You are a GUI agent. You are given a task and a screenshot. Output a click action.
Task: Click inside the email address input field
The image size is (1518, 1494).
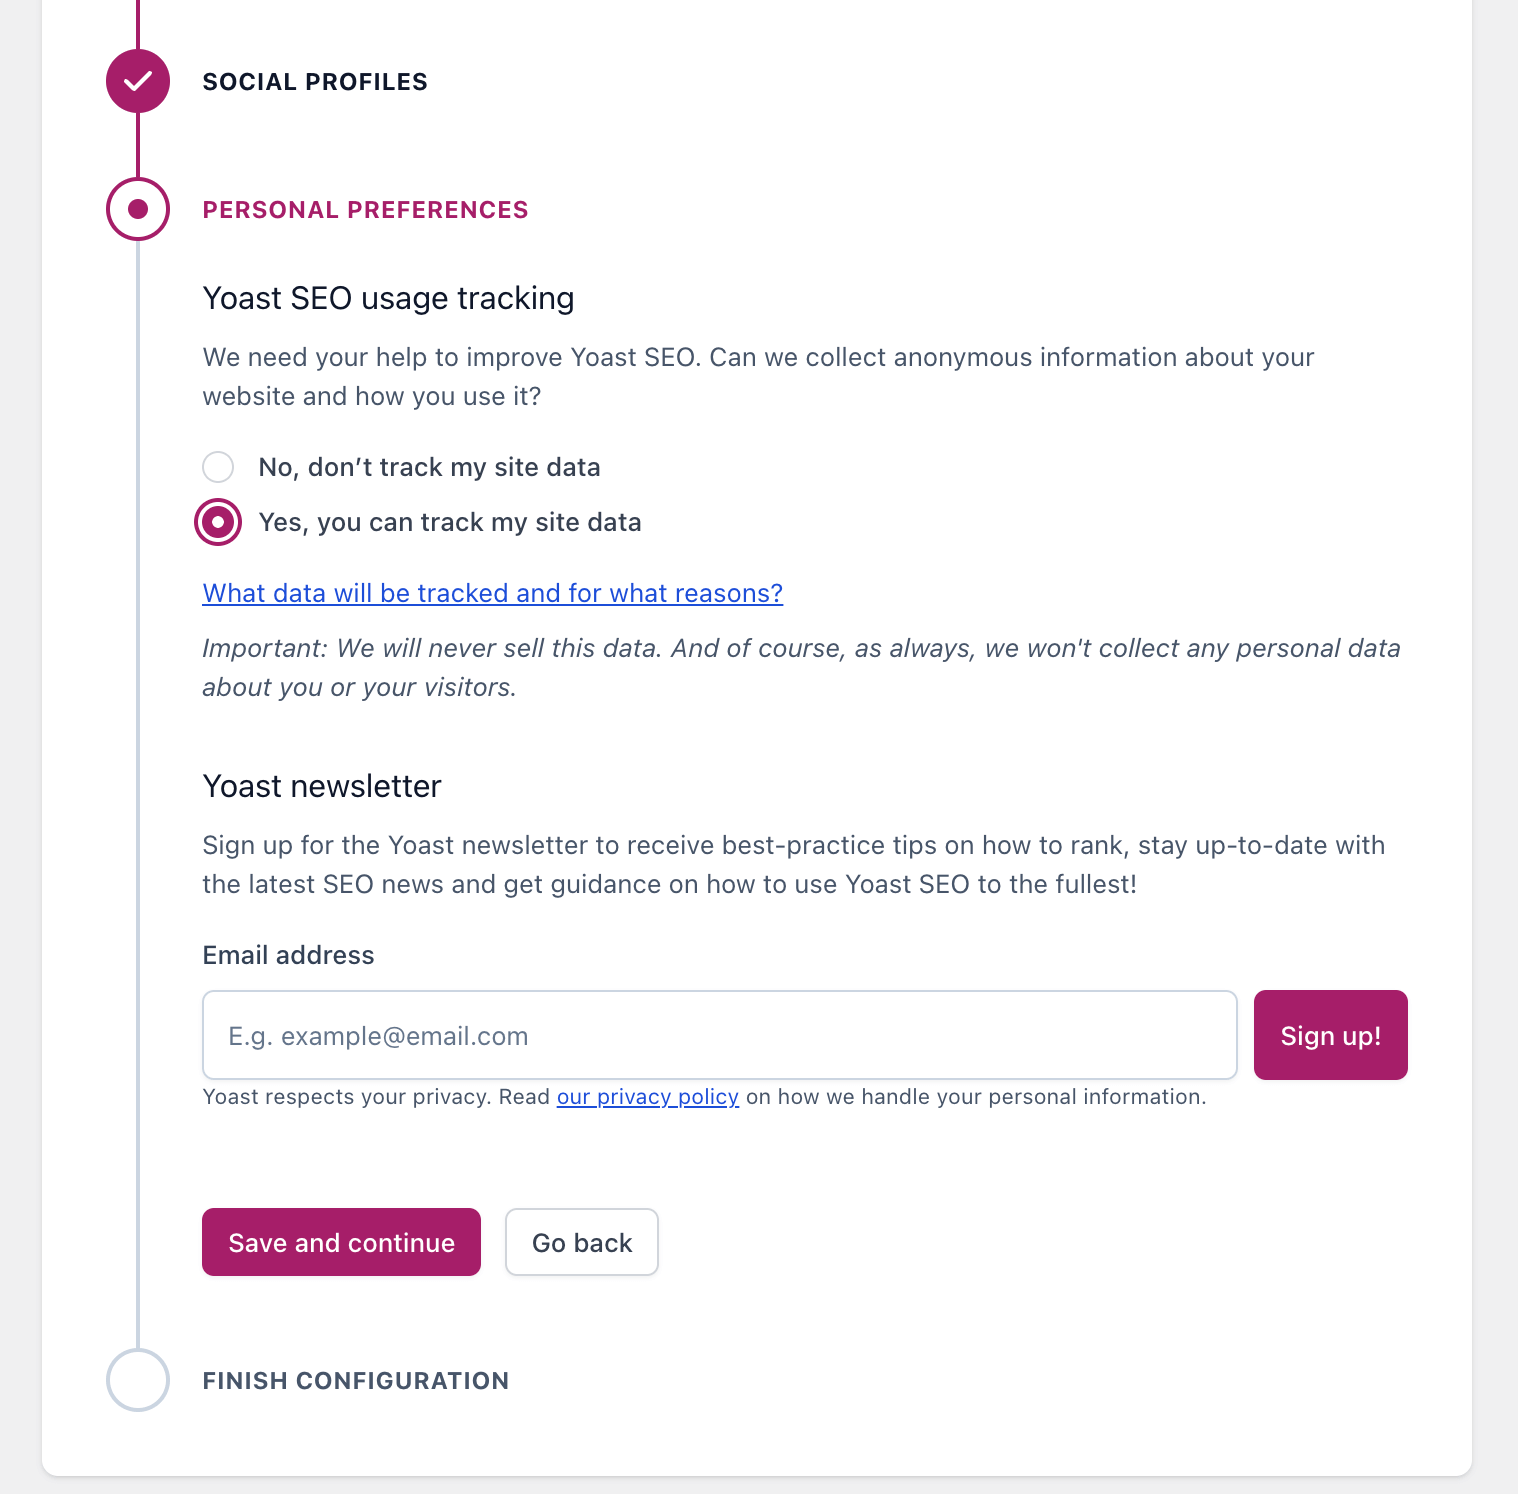tap(719, 1035)
